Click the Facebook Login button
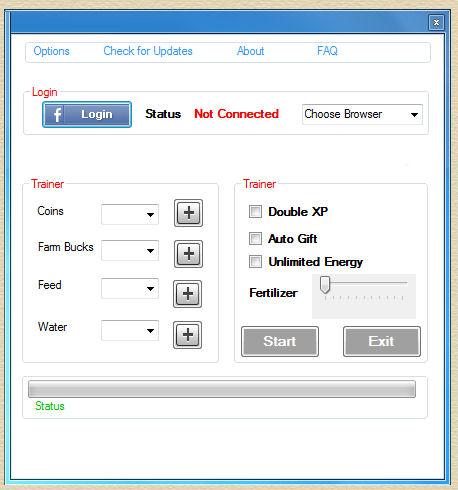Image resolution: width=458 pixels, height=490 pixels. point(87,114)
